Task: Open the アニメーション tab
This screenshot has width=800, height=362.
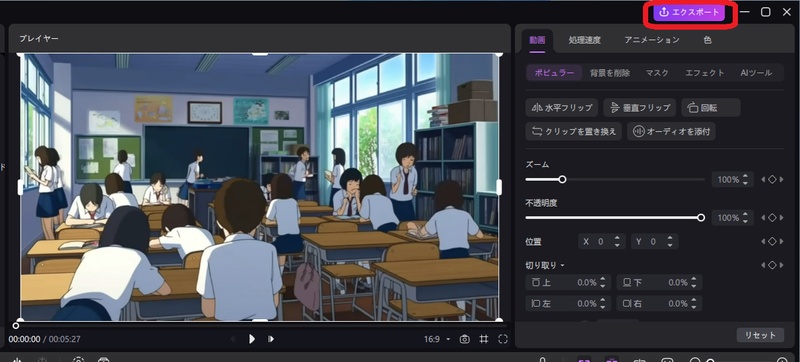Action: point(652,40)
